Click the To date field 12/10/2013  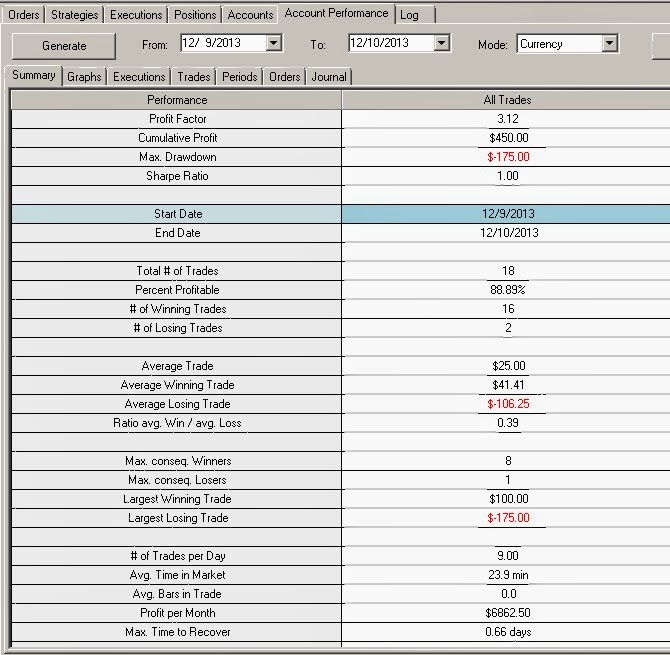(391, 43)
